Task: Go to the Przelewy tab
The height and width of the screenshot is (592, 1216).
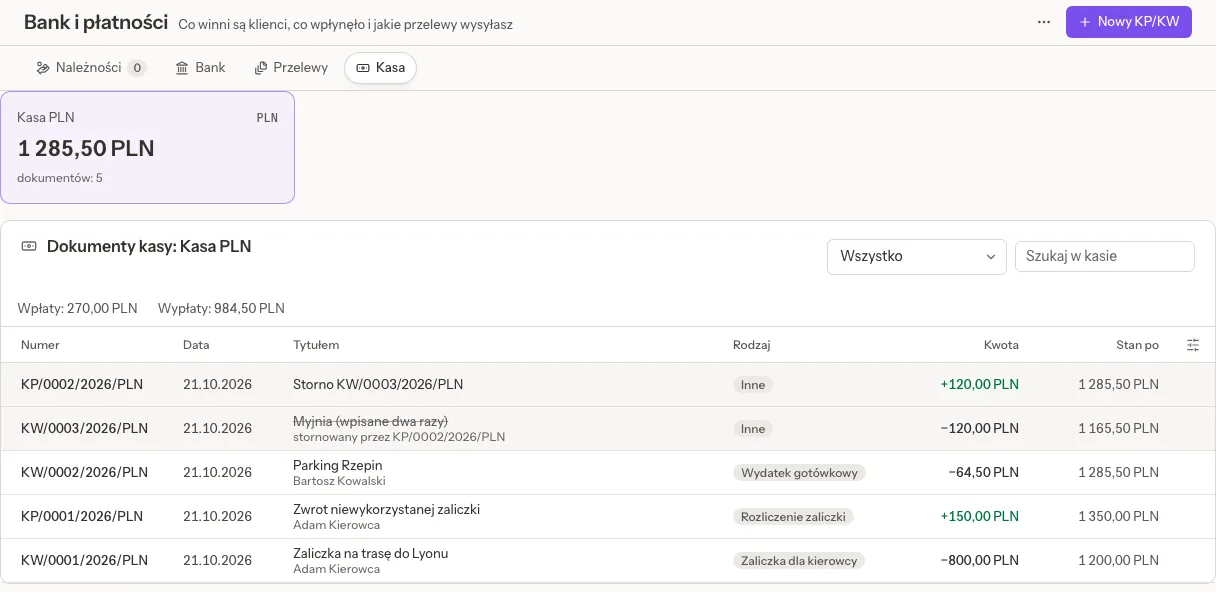Action: coord(291,68)
